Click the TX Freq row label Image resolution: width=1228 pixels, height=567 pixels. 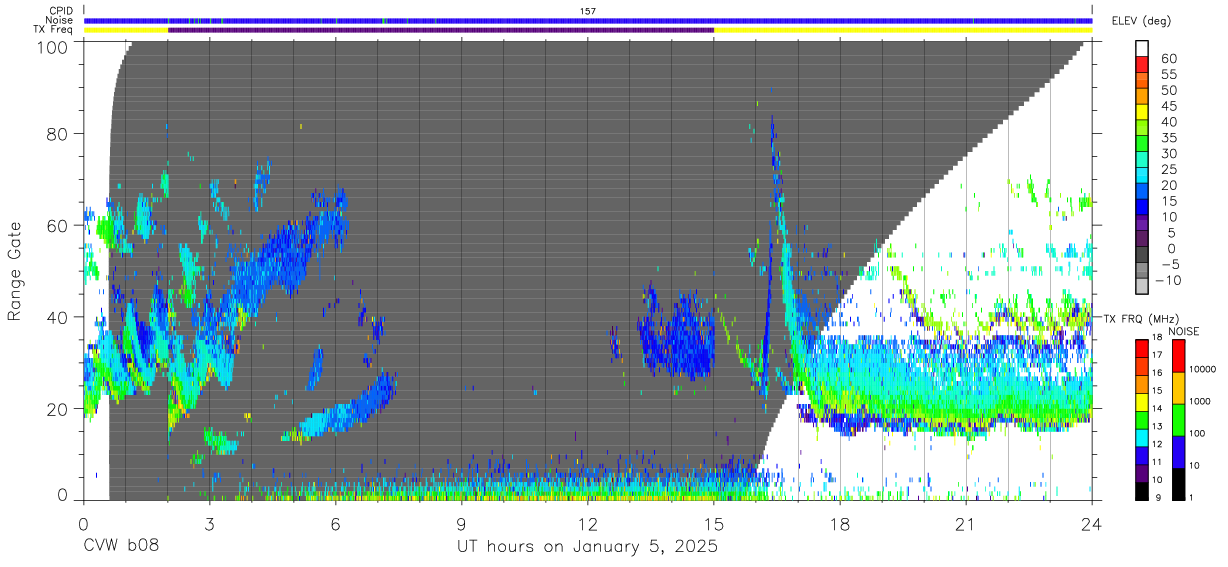point(53,30)
